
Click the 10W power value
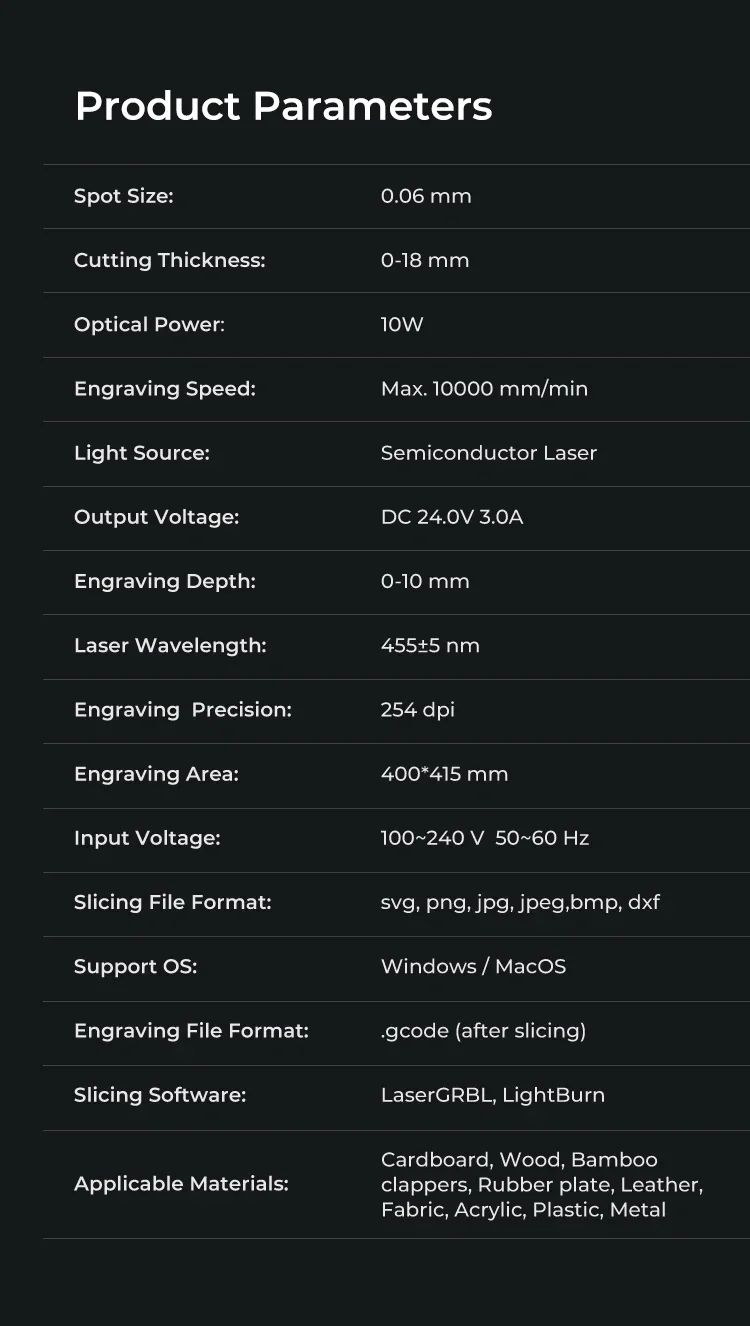pos(402,324)
